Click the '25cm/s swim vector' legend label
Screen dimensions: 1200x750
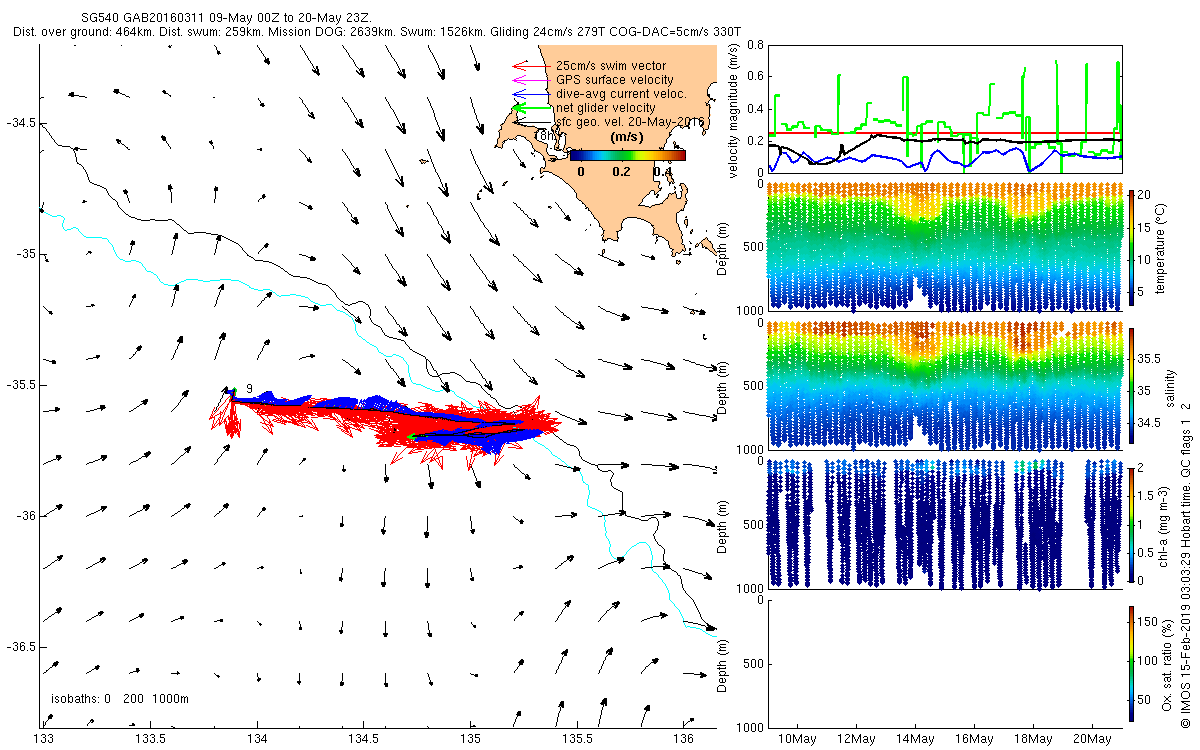pyautogui.click(x=611, y=66)
